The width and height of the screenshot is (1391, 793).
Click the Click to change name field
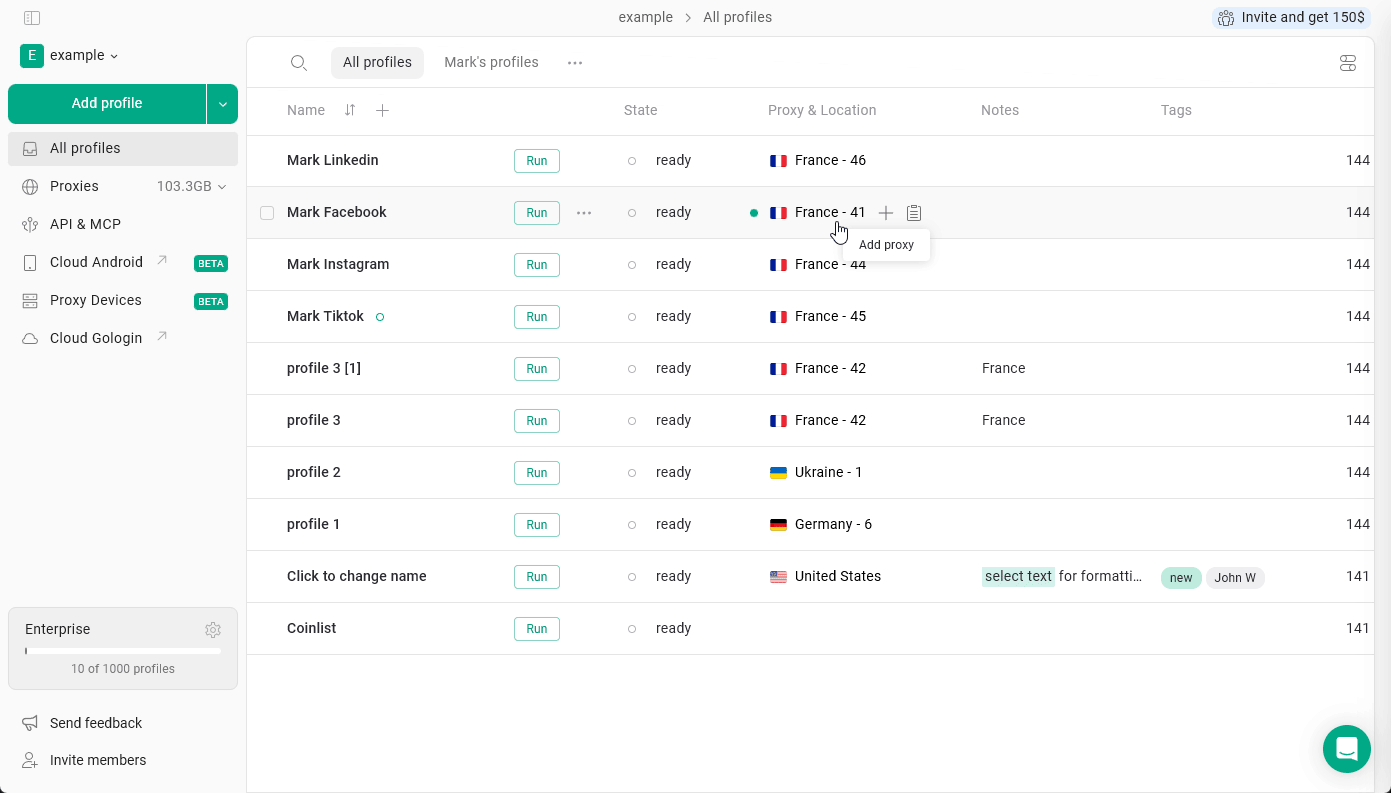(x=356, y=576)
